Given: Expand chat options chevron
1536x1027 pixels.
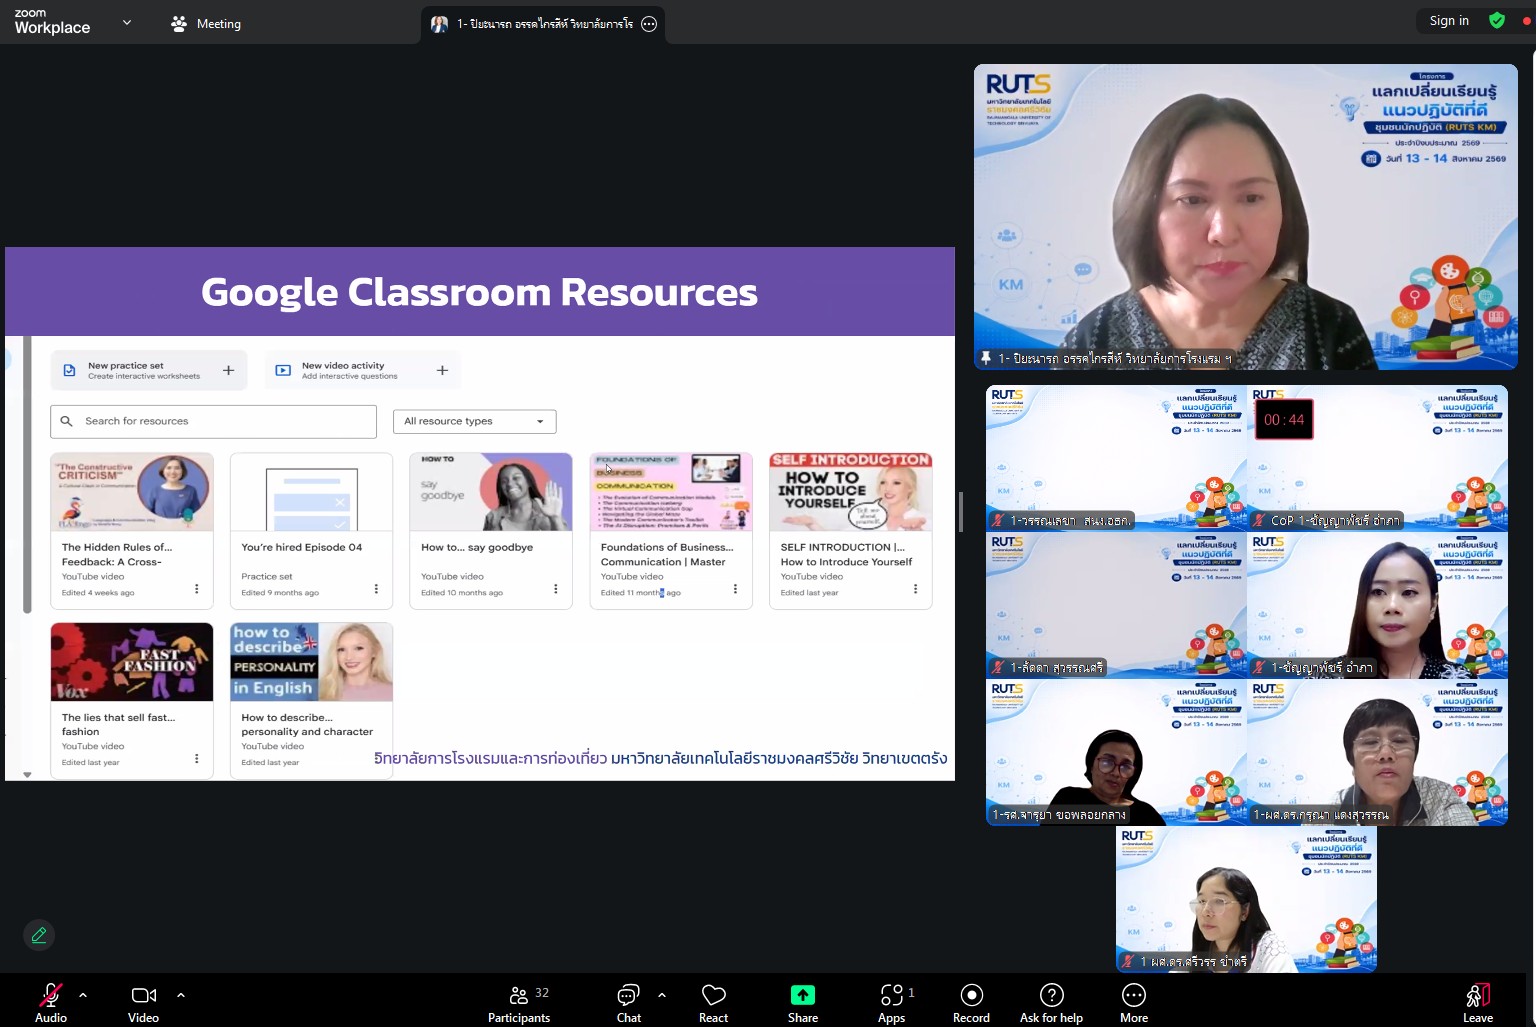Looking at the screenshot, I should pyautogui.click(x=662, y=995).
